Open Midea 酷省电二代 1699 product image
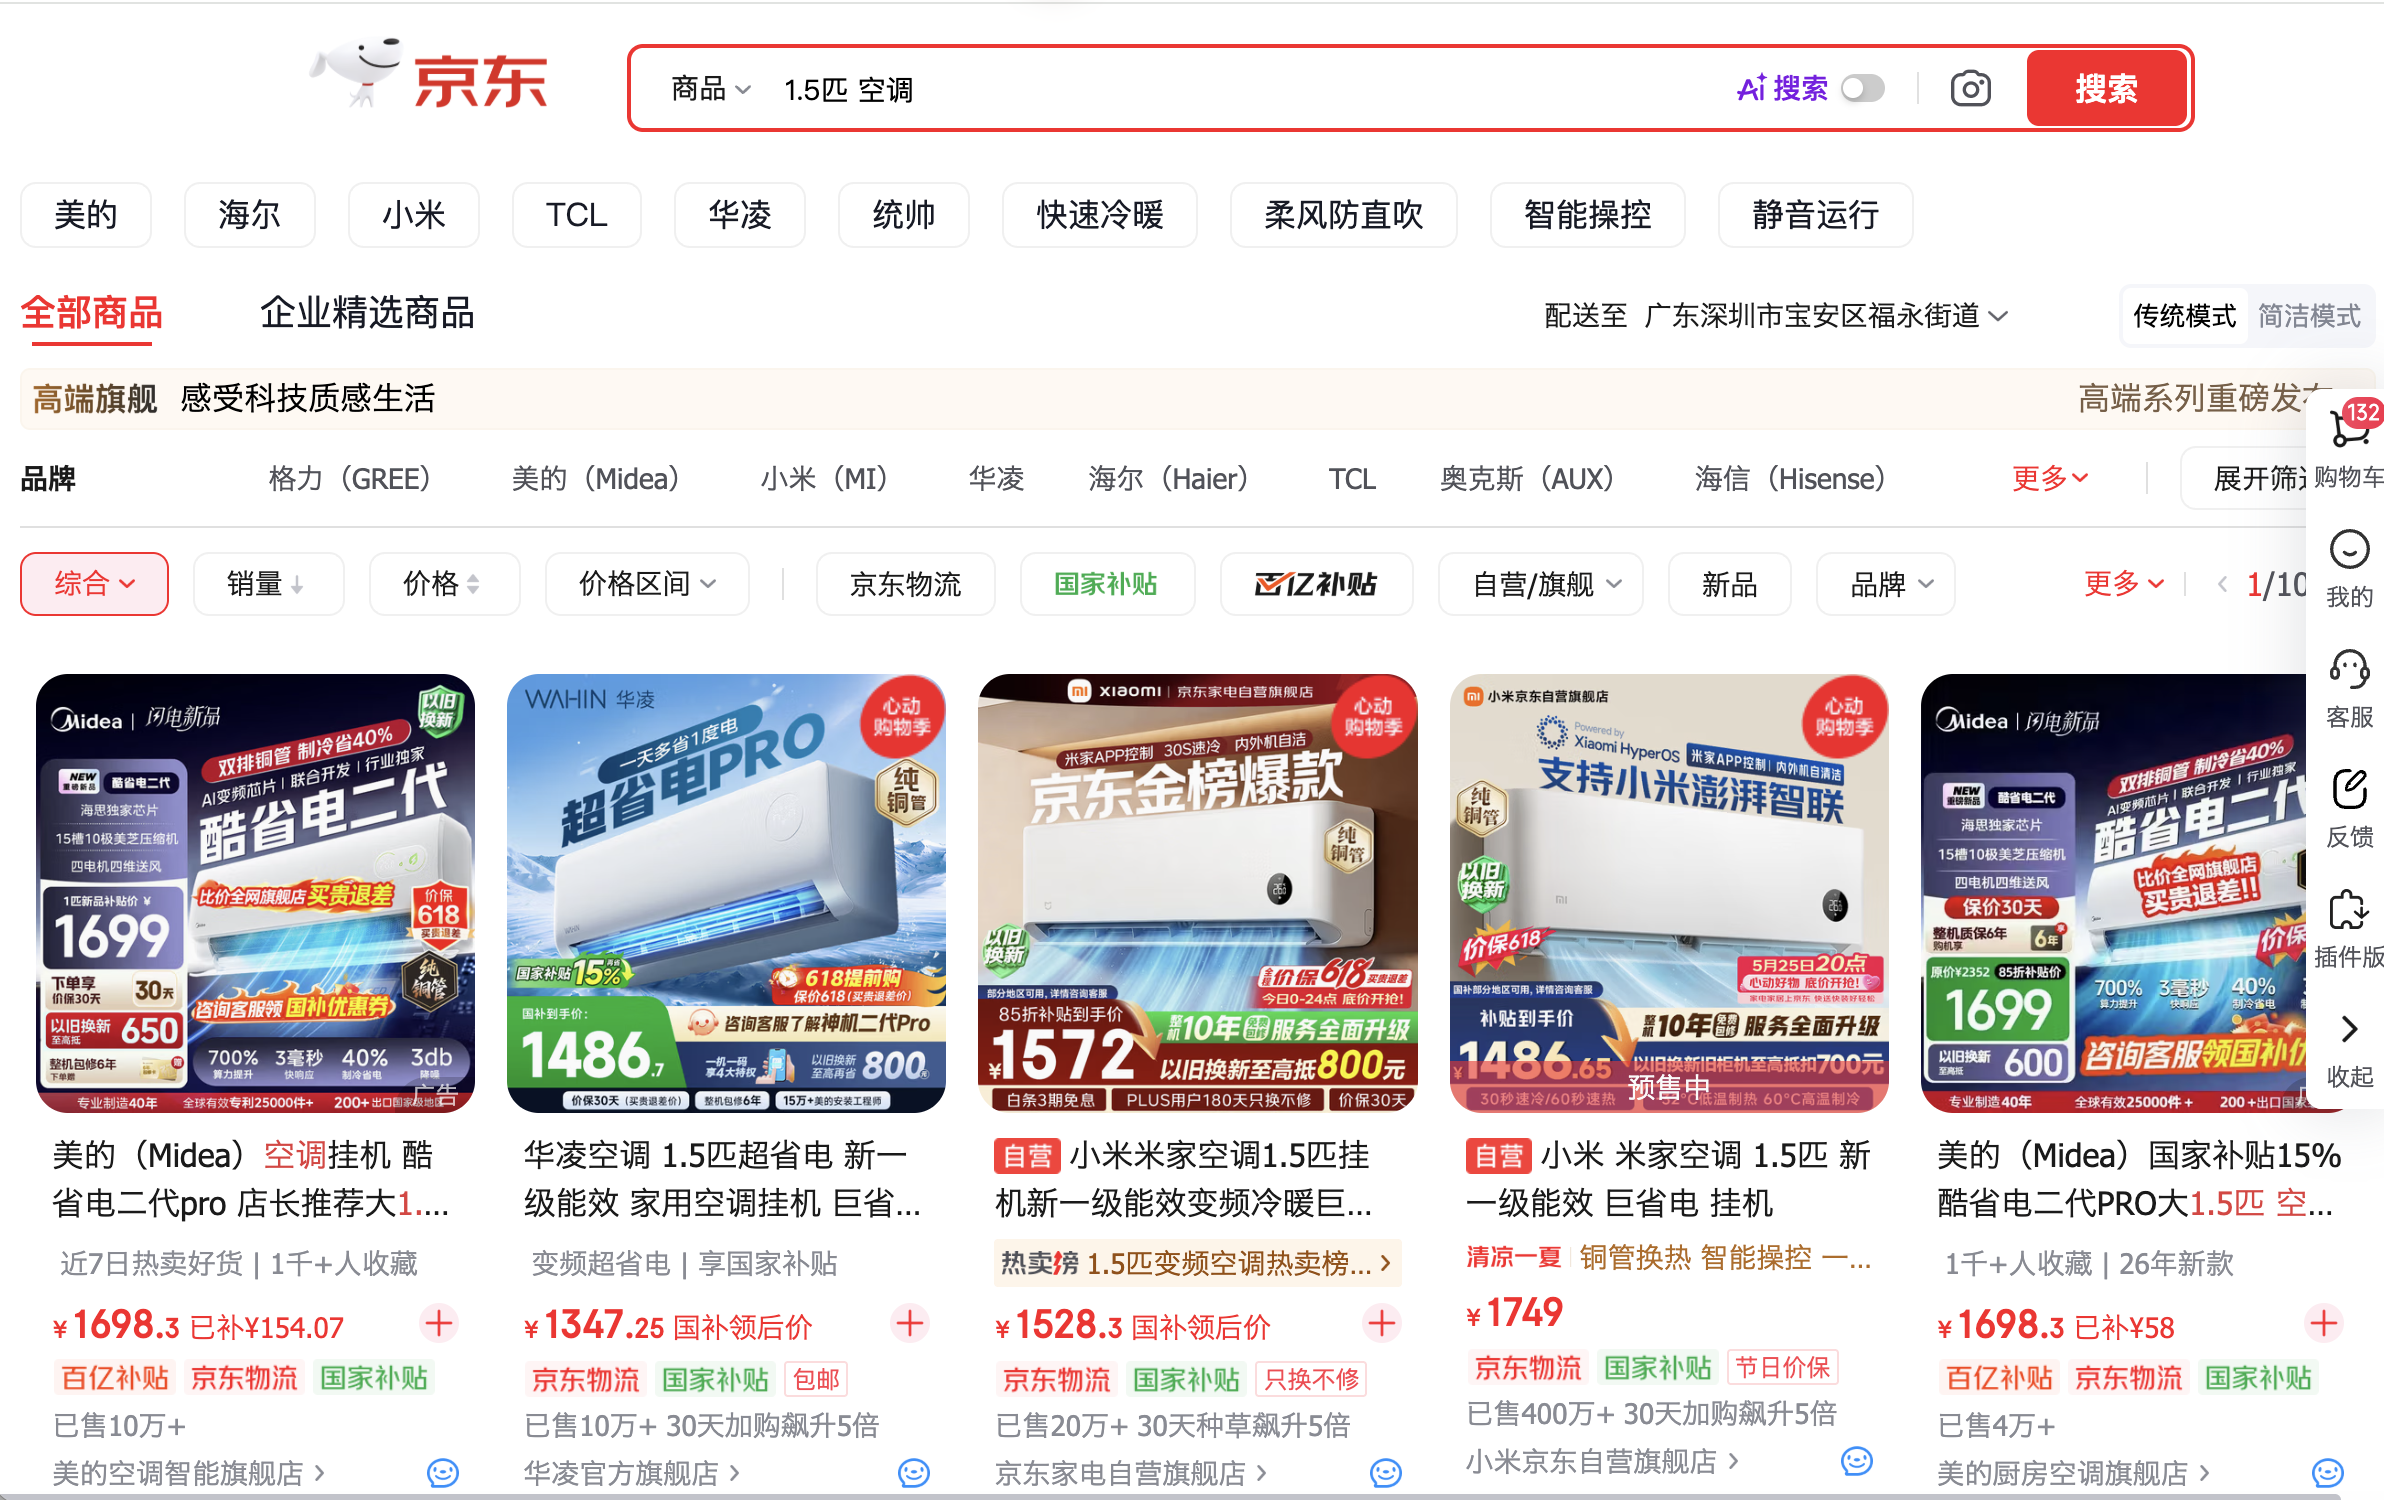This screenshot has height=1500, width=2384. [x=255, y=893]
